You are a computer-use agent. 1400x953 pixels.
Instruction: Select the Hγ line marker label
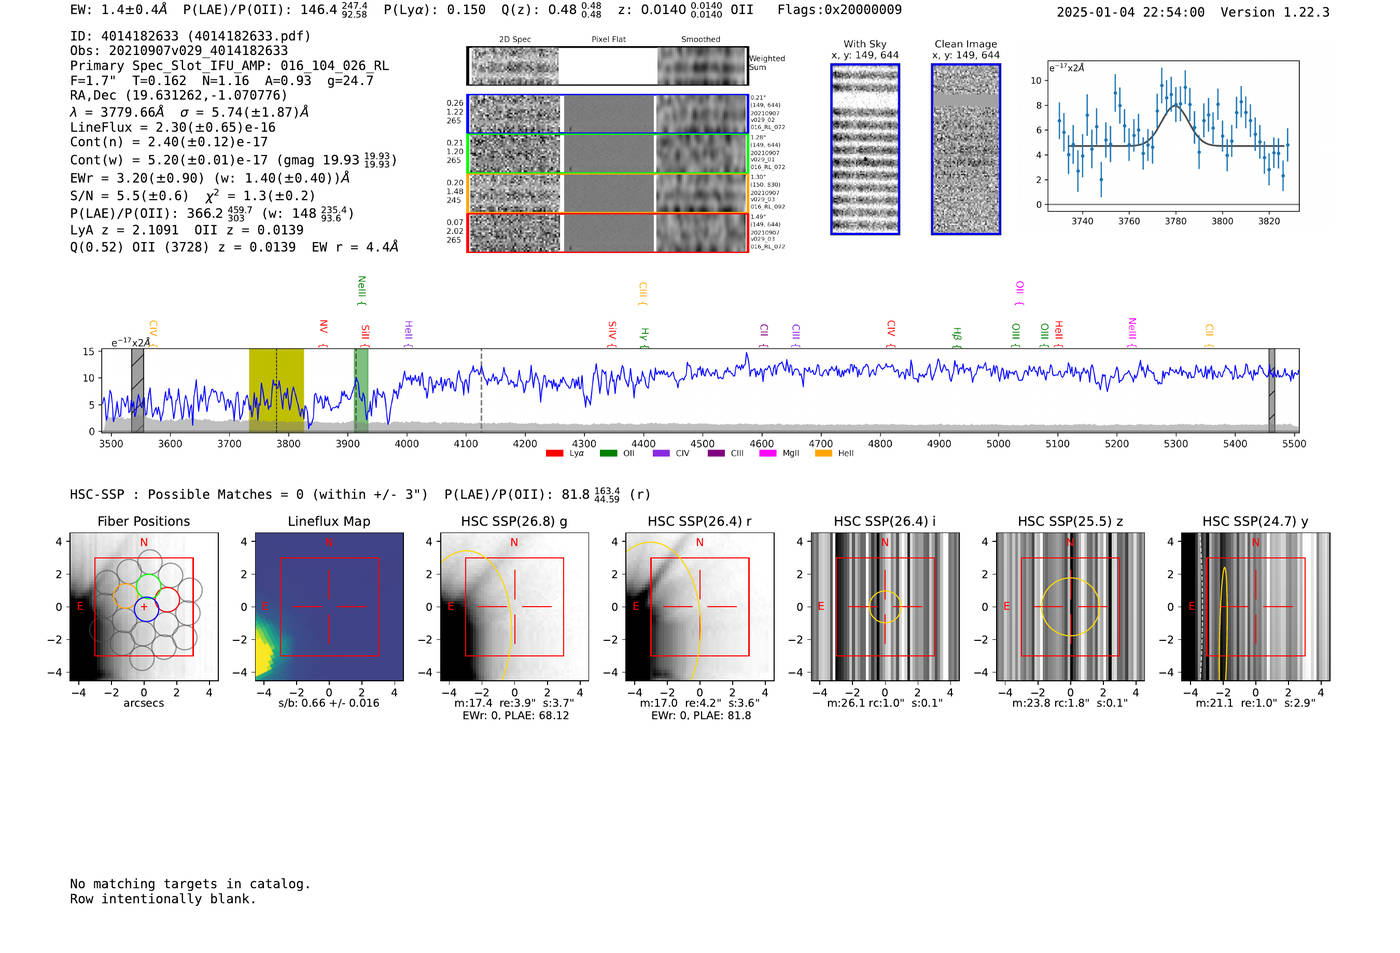(x=645, y=337)
